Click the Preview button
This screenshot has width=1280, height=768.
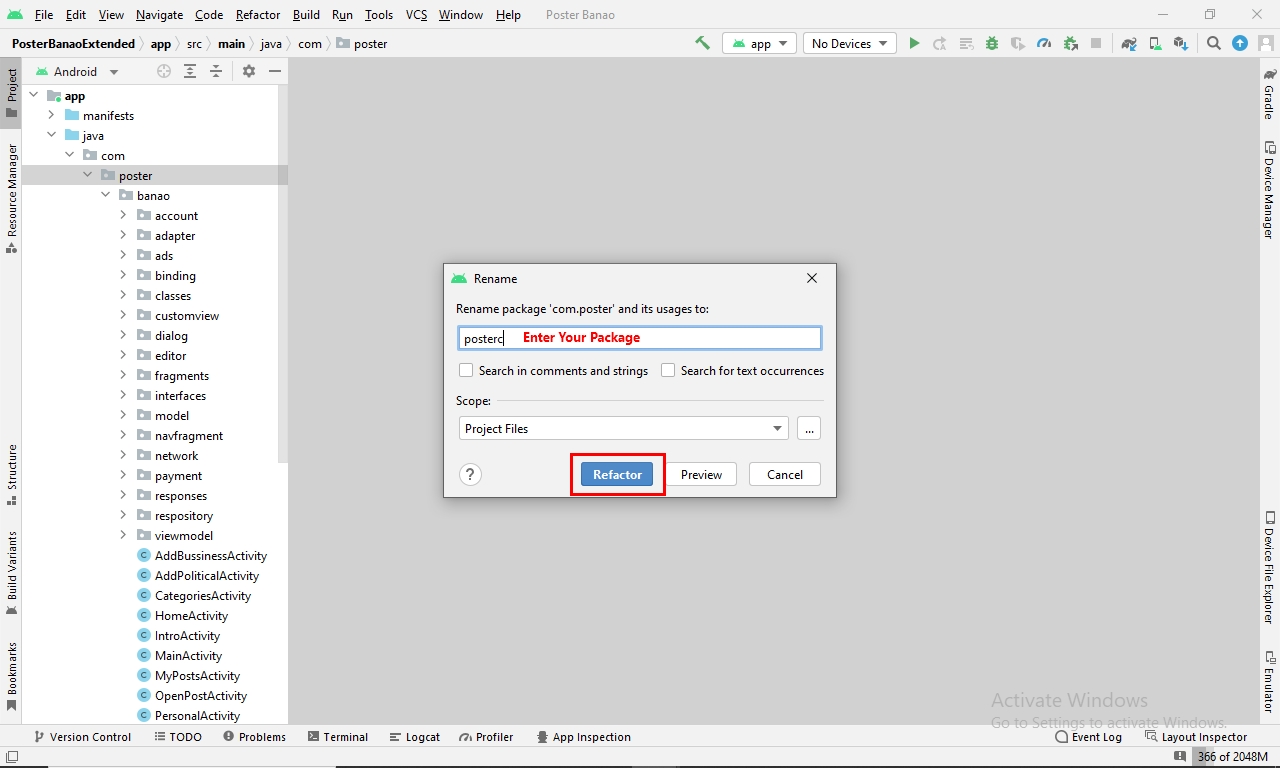coord(701,475)
